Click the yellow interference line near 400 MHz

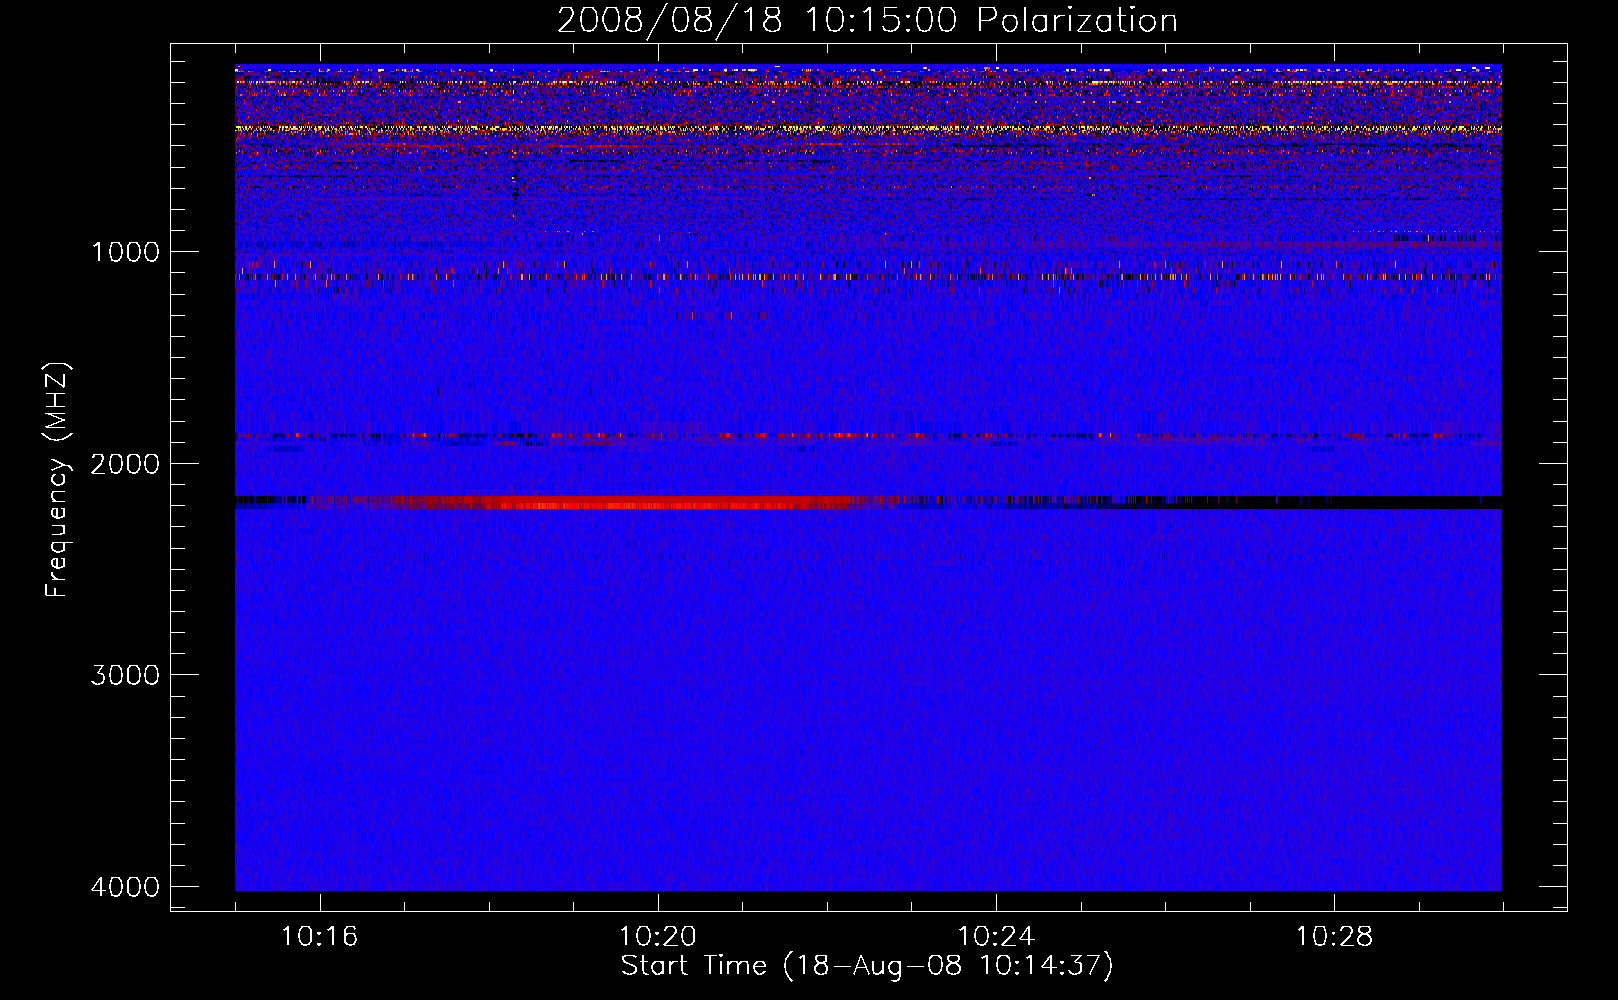pos(868,129)
